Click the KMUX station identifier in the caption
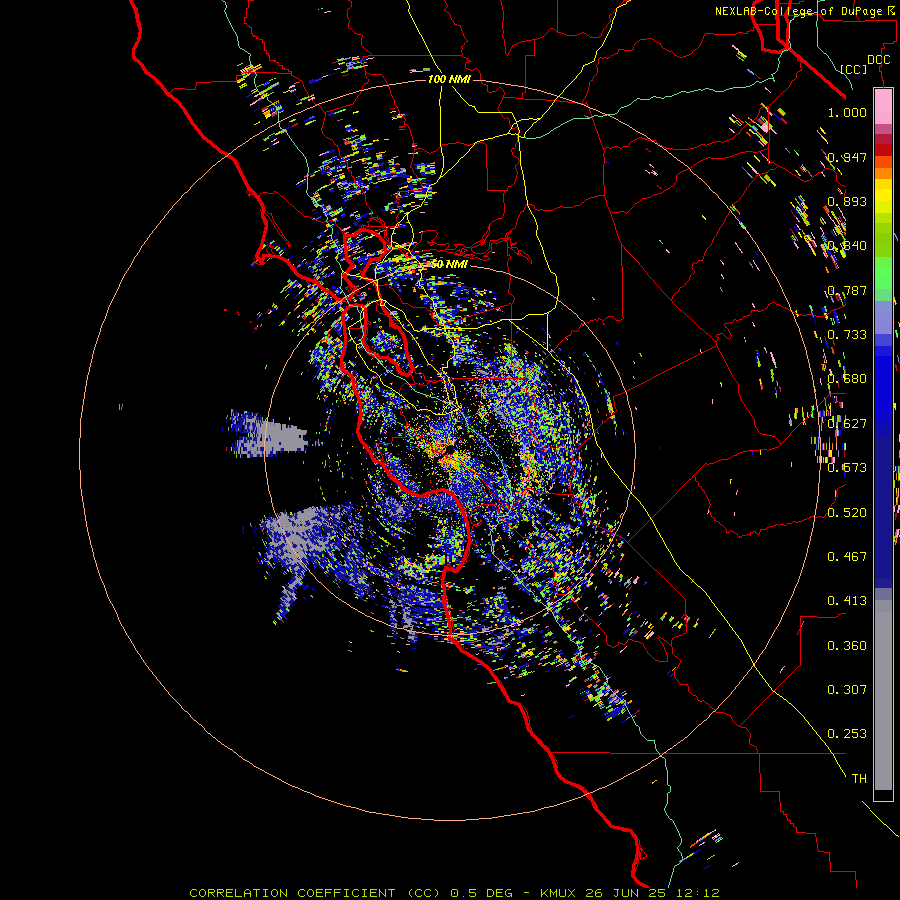This screenshot has width=900, height=900. pos(557,893)
